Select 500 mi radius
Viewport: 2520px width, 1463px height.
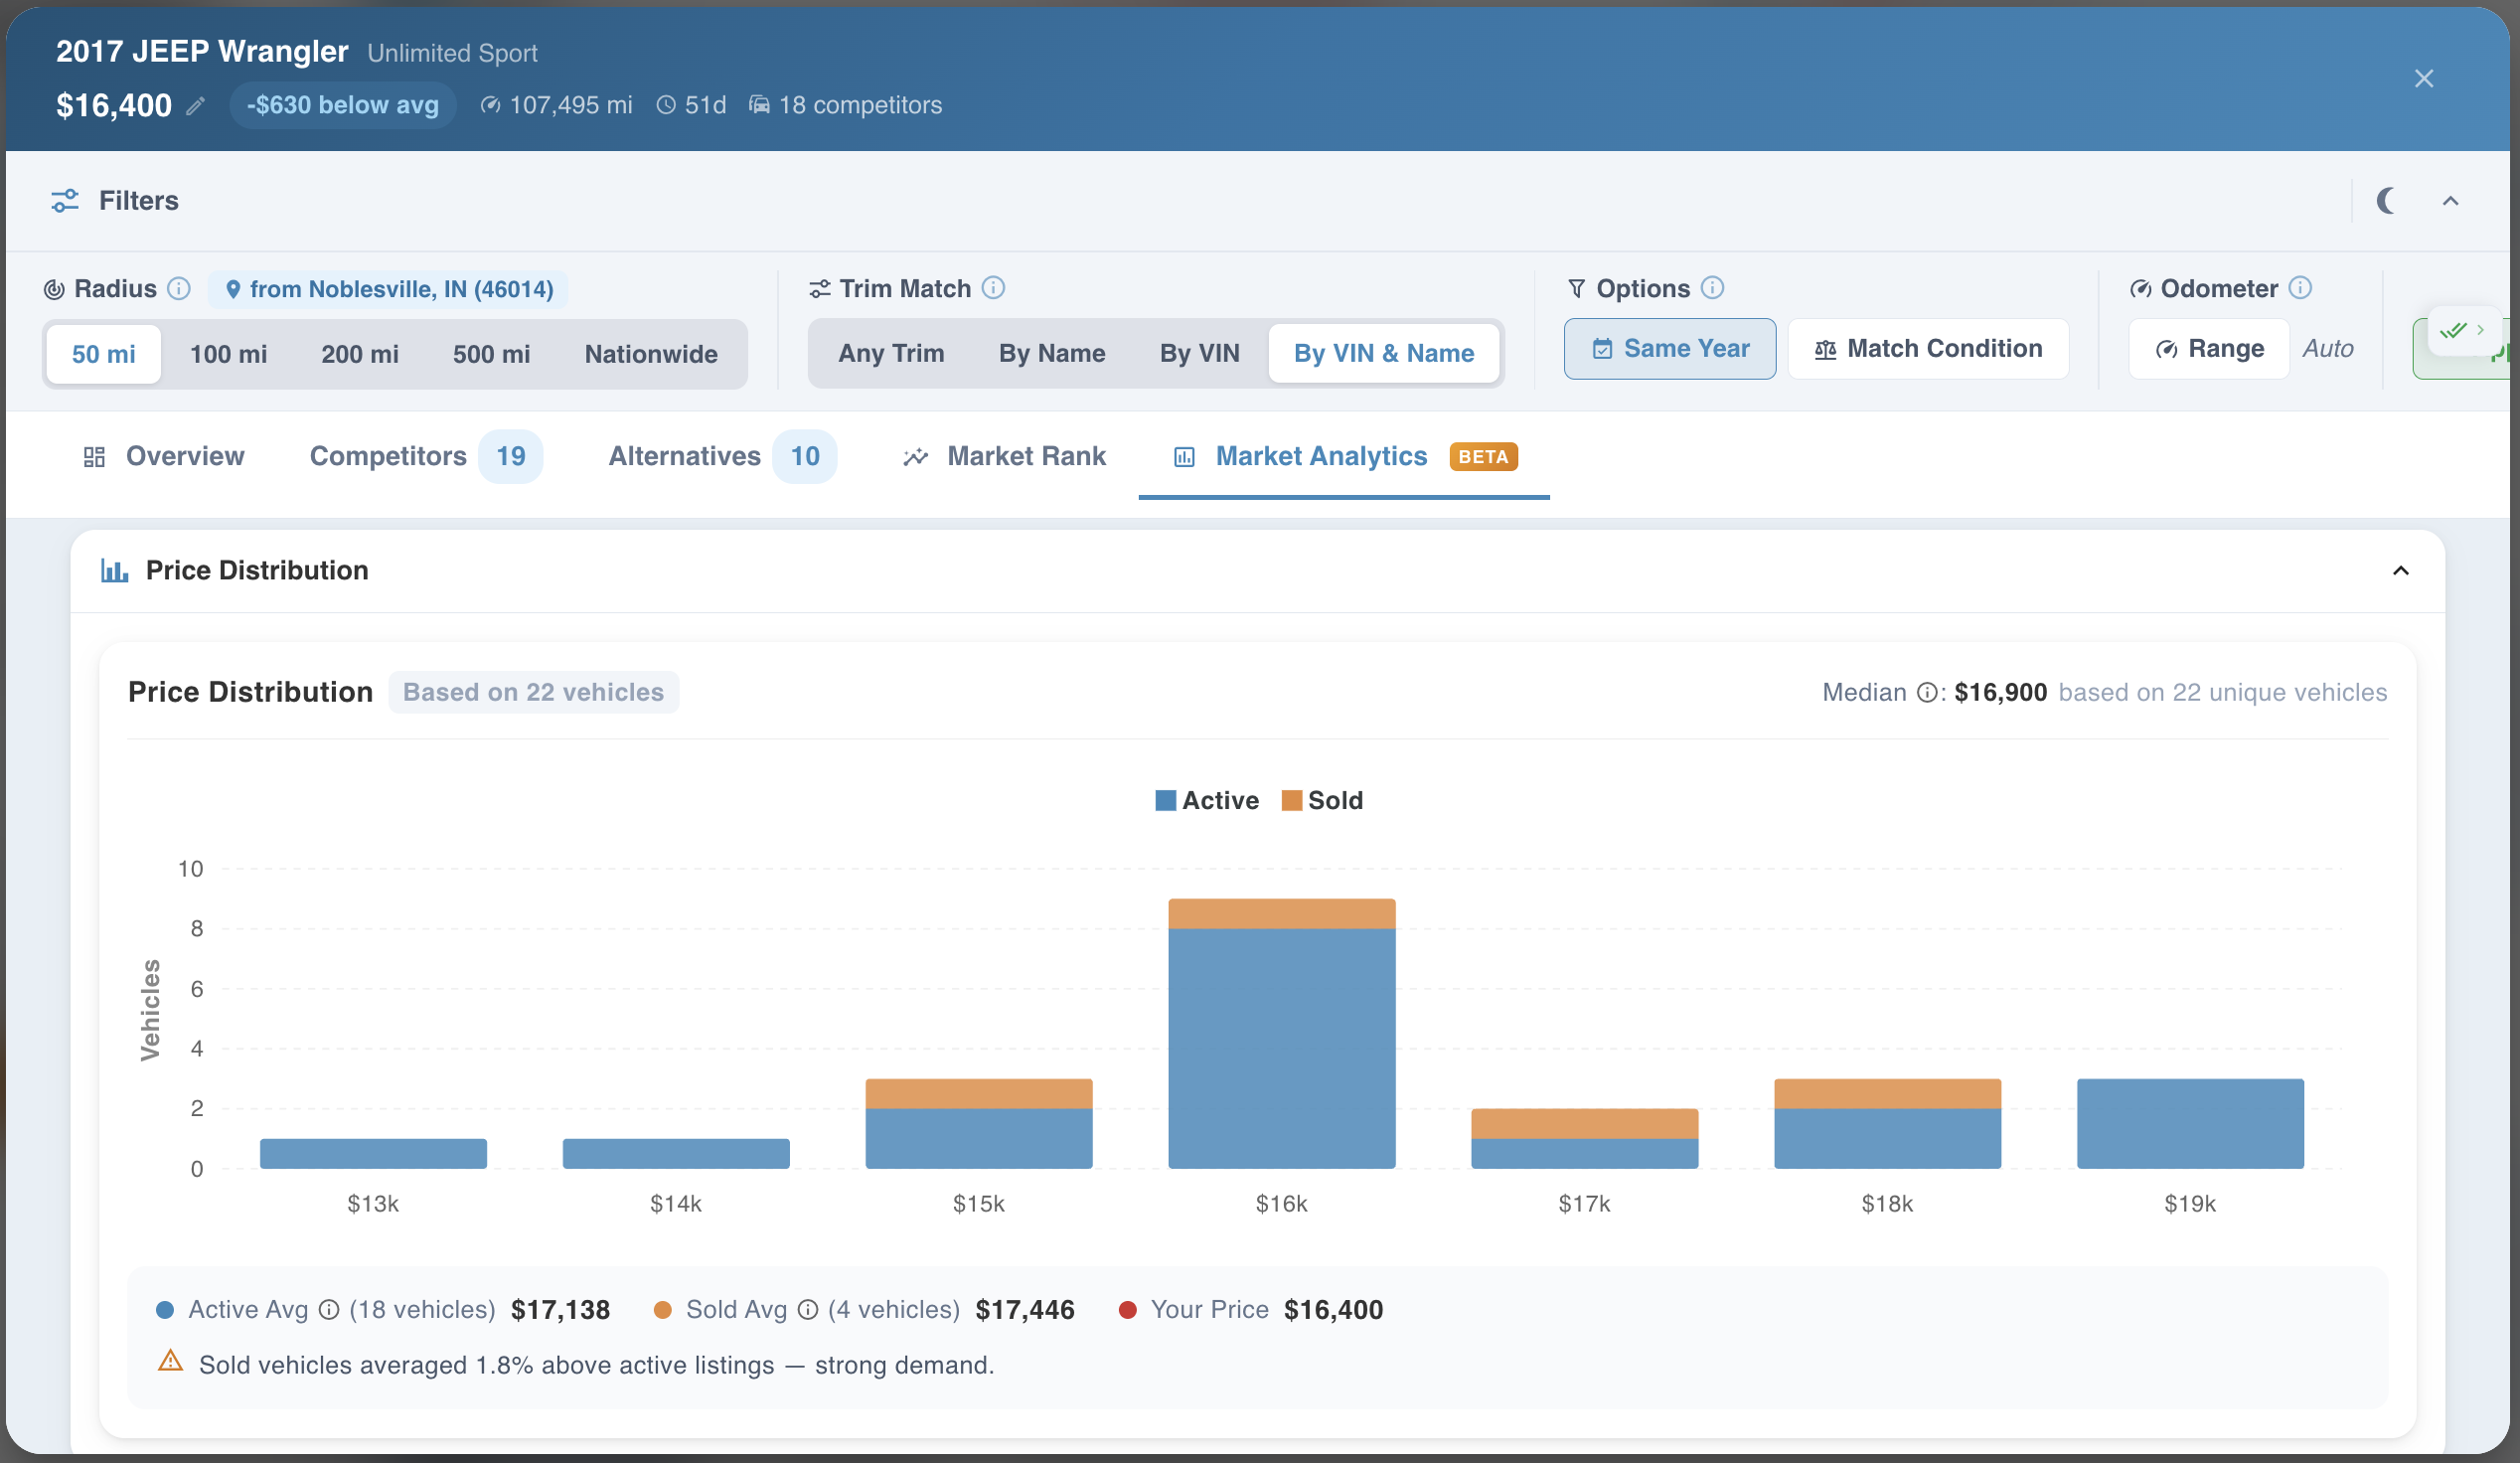(x=491, y=354)
